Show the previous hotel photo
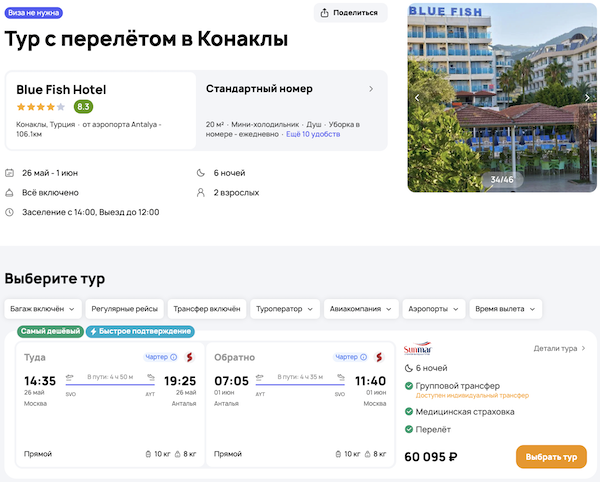 (418, 97)
